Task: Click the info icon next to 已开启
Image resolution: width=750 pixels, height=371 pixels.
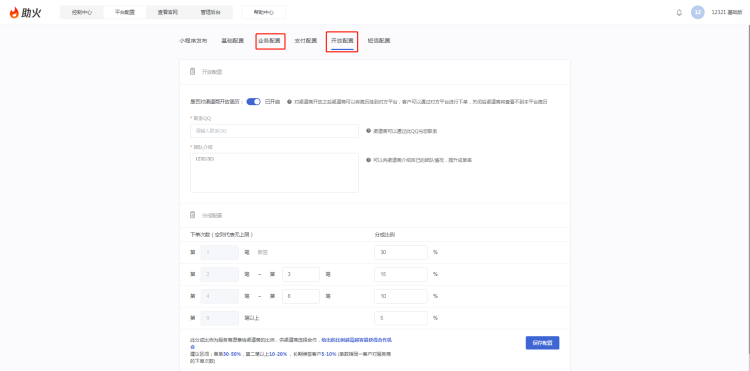Action: point(289,102)
